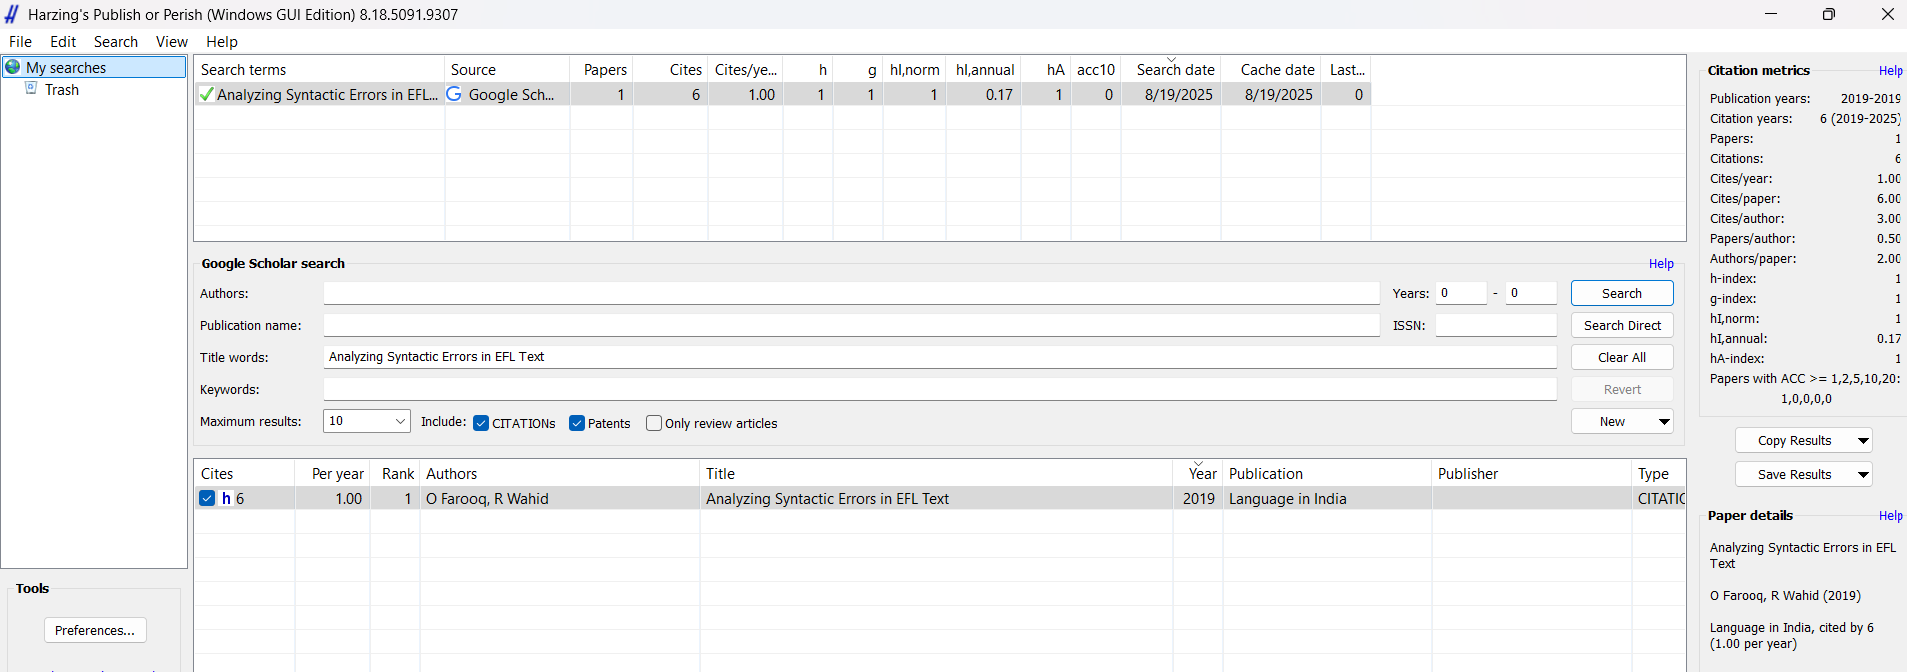This screenshot has height=672, width=1907.
Task: Click the green checkmark on the saved search row
Action: 206,95
